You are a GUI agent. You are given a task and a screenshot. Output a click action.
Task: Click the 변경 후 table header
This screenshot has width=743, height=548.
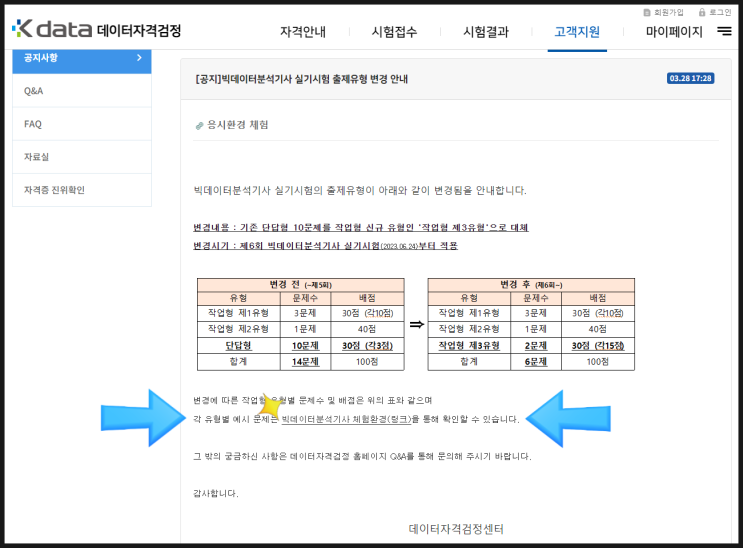point(531,284)
